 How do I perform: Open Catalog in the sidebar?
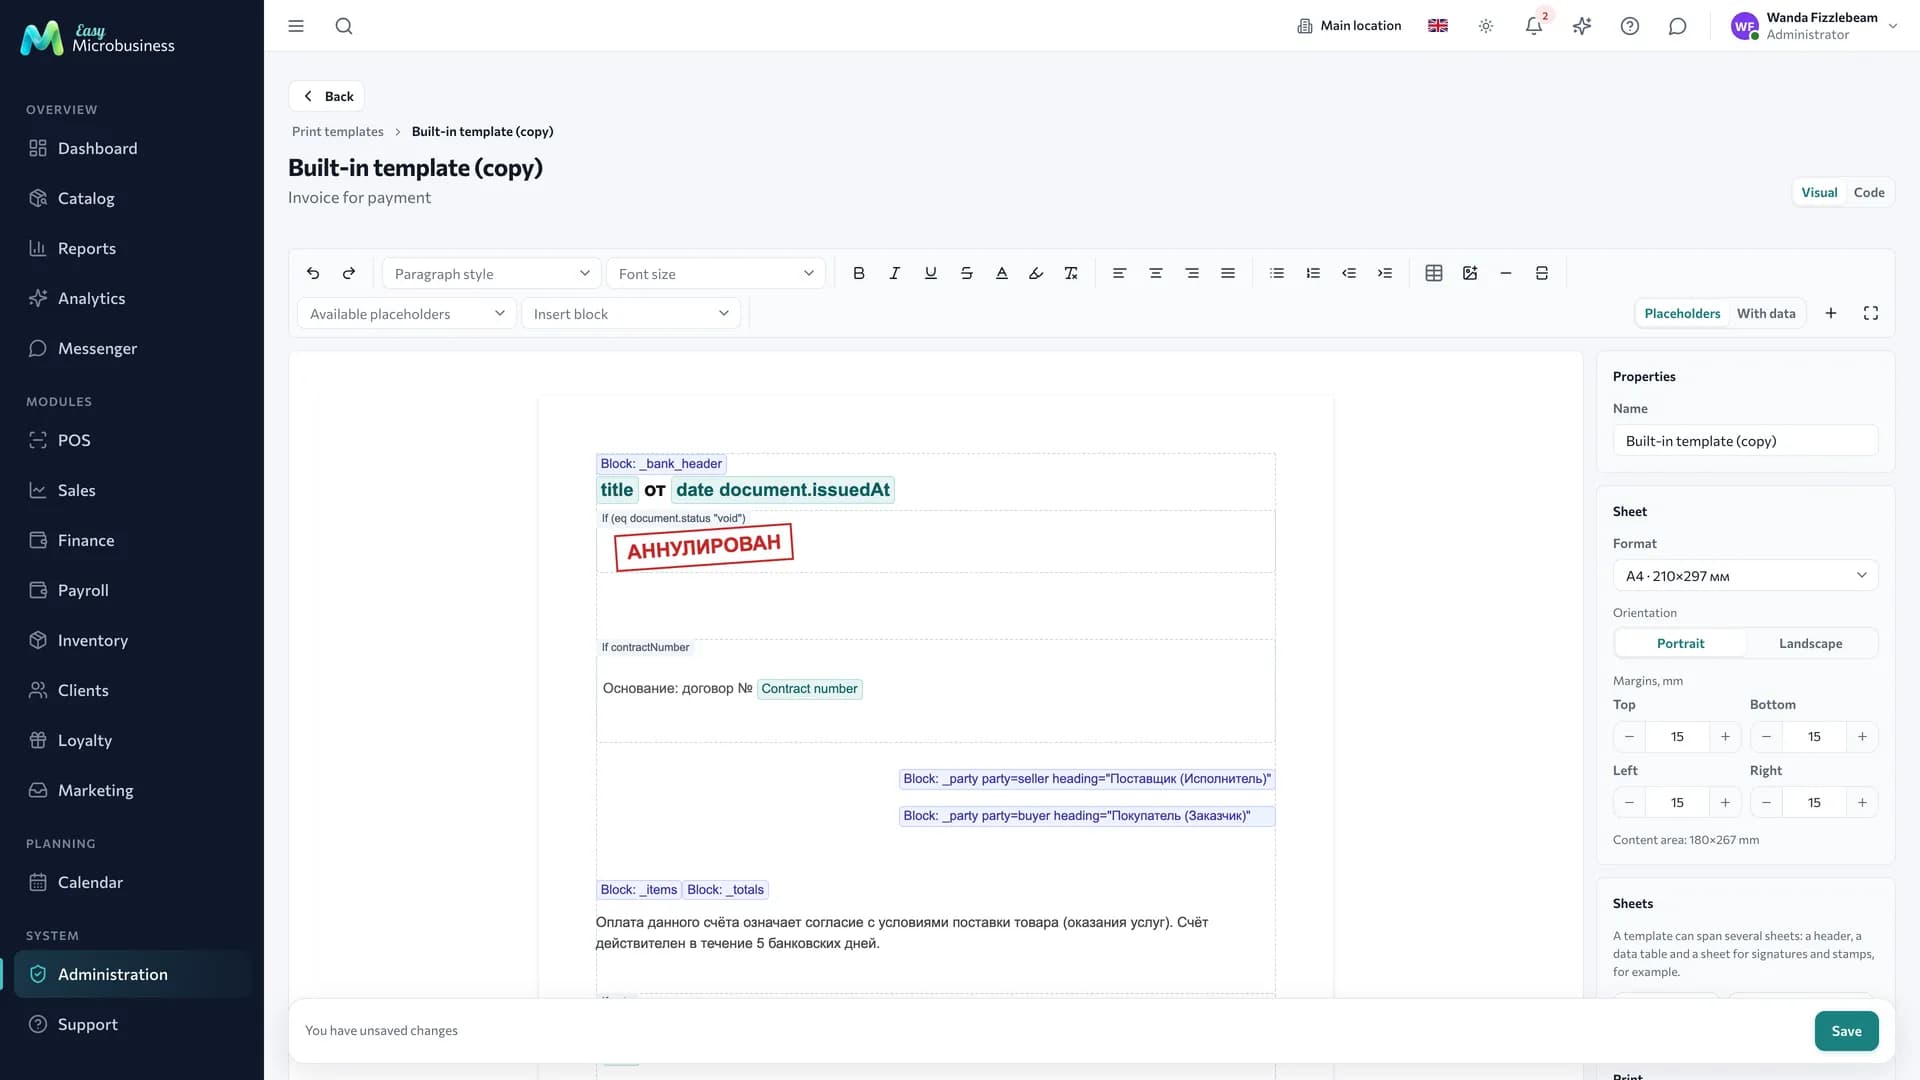coord(132,198)
